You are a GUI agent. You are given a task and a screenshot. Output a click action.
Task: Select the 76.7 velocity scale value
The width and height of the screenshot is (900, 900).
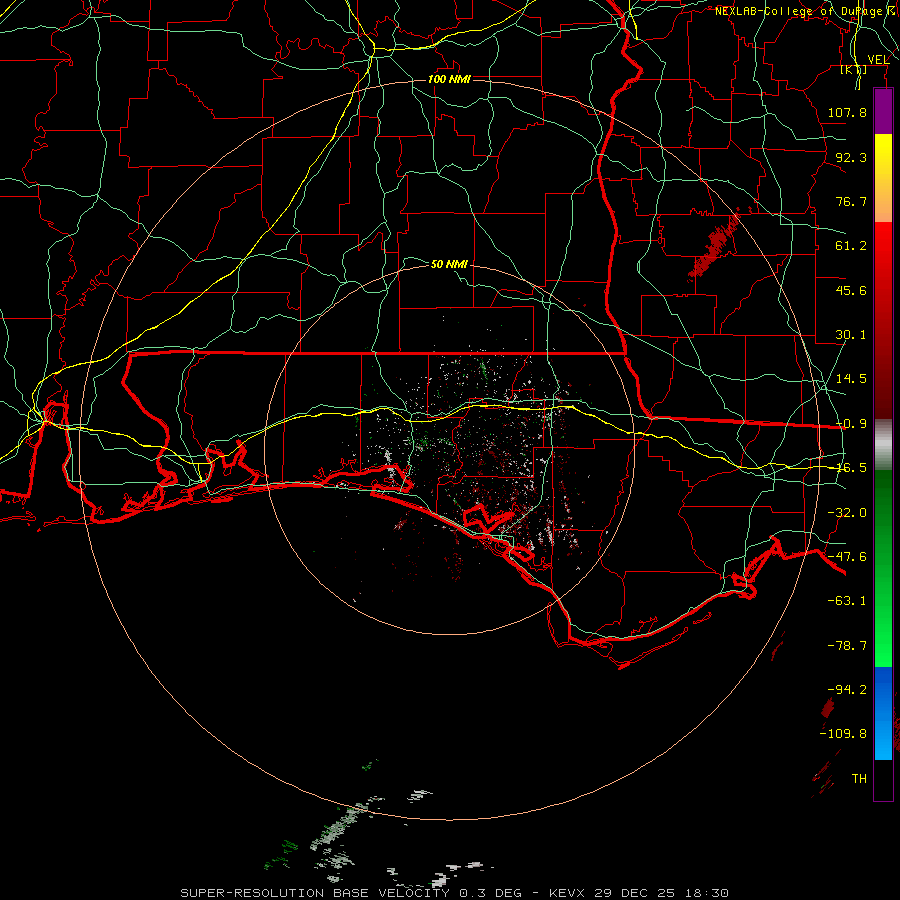851,201
